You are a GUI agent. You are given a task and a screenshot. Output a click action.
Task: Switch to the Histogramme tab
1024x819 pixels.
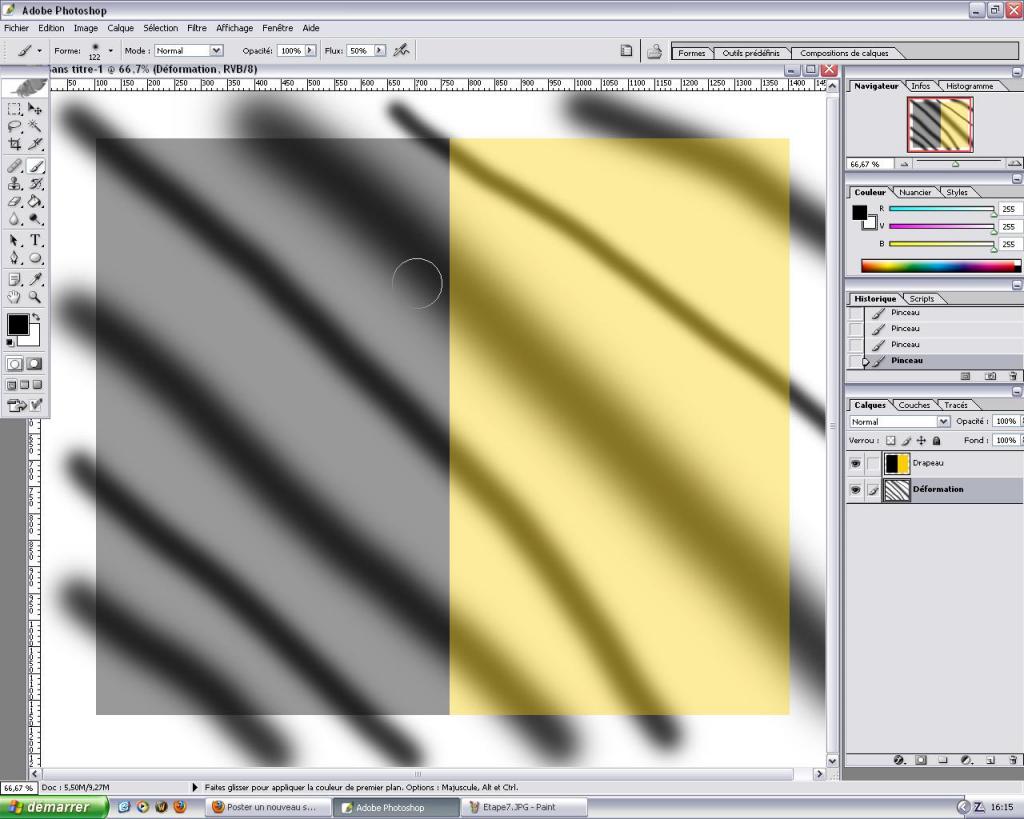tap(969, 86)
